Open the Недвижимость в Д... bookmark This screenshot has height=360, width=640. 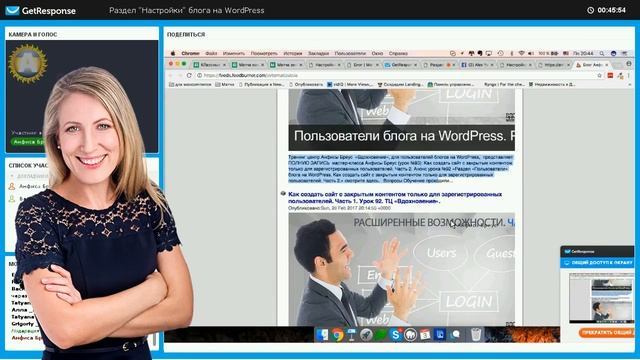[x=552, y=84]
